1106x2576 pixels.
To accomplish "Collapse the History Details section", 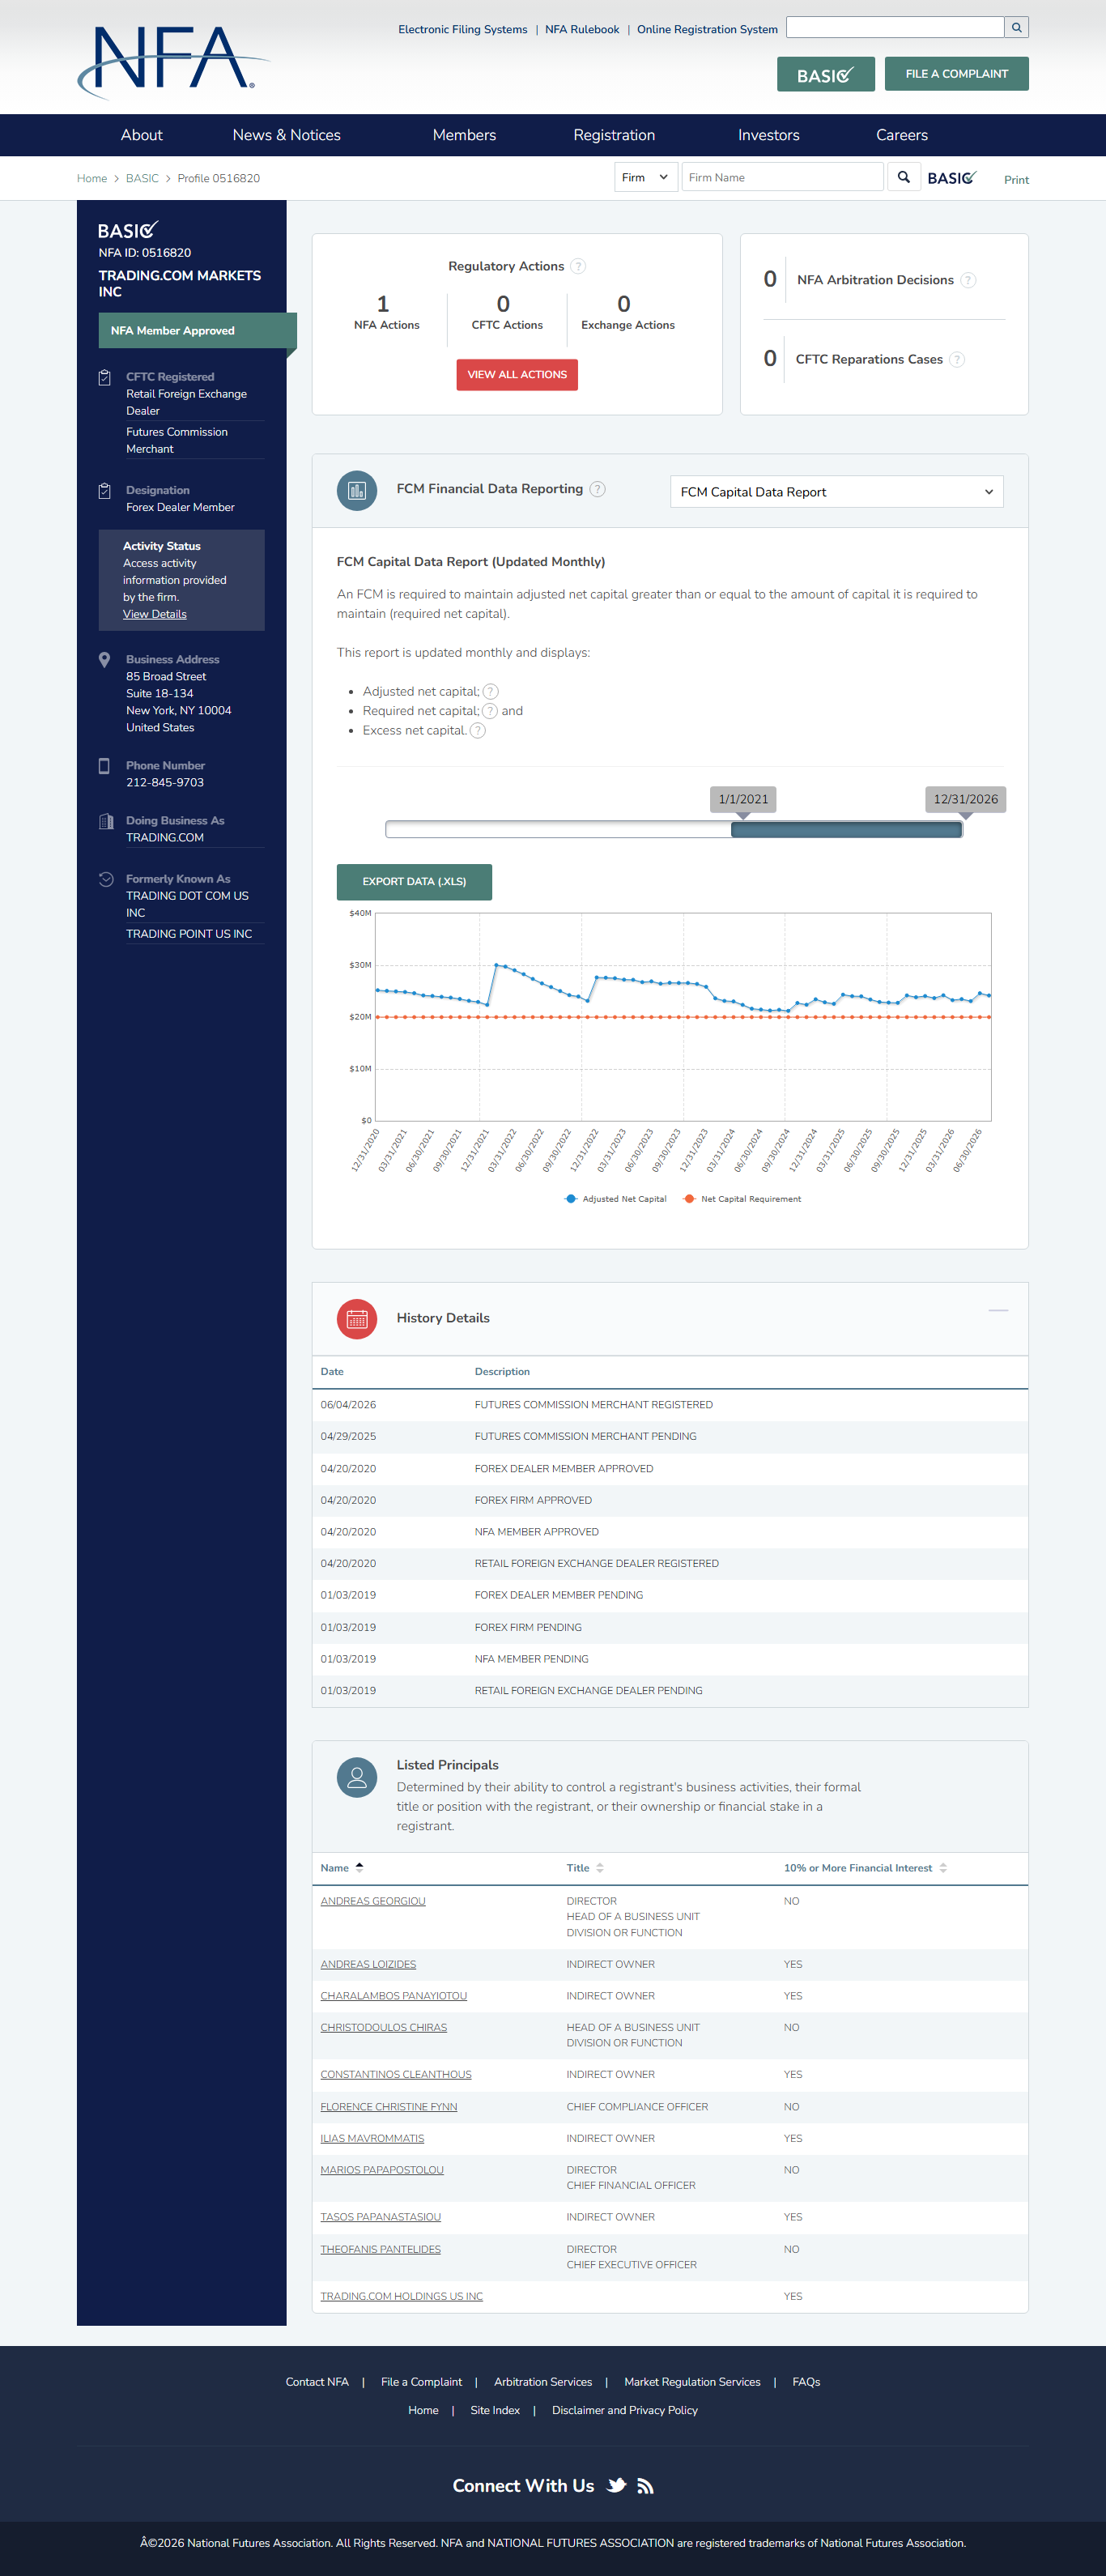I will [998, 1310].
